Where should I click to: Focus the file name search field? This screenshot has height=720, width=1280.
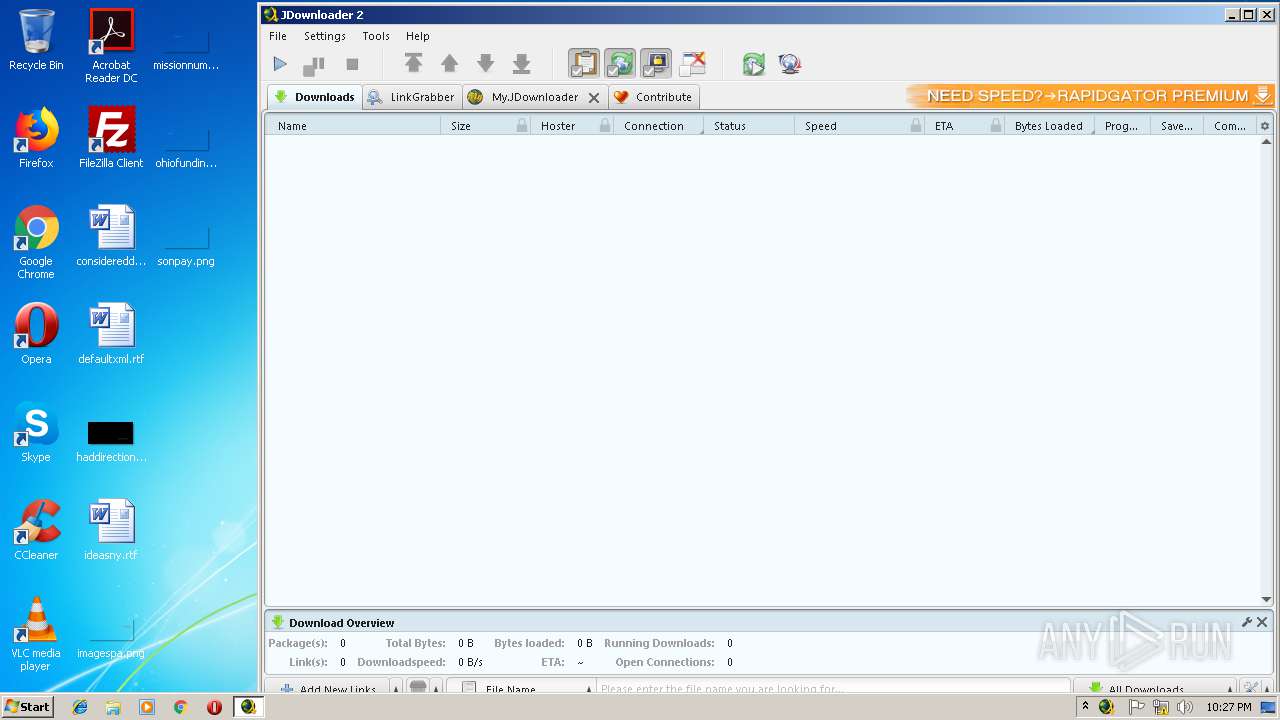[x=834, y=688]
